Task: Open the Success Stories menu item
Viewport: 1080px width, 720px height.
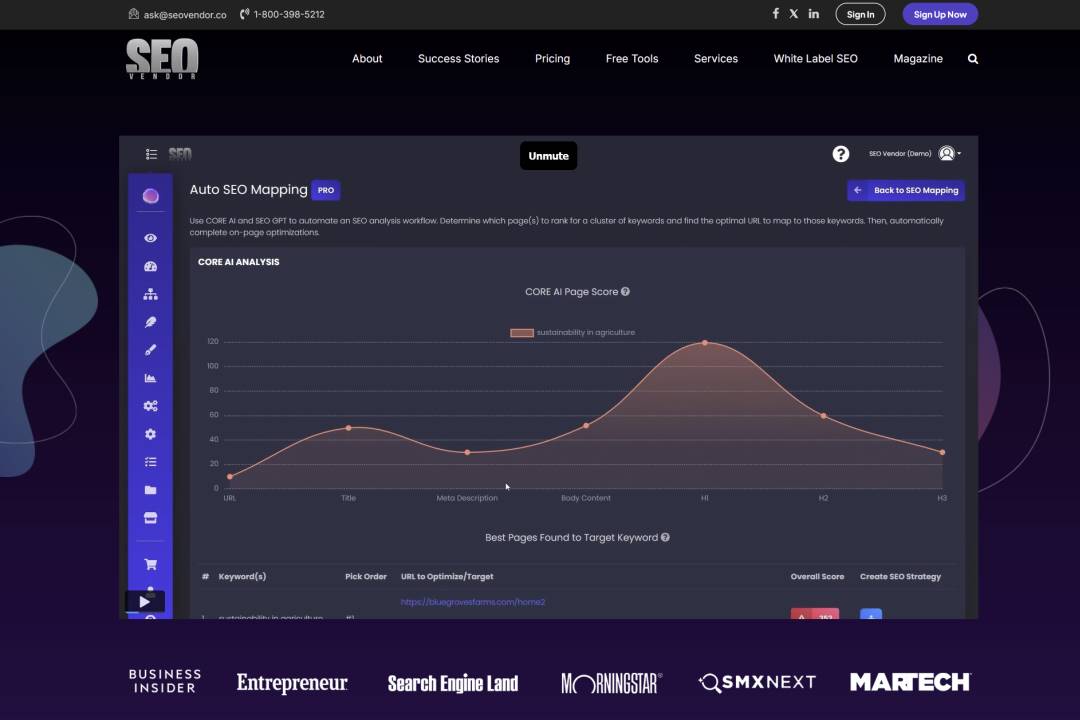Action: click(458, 59)
